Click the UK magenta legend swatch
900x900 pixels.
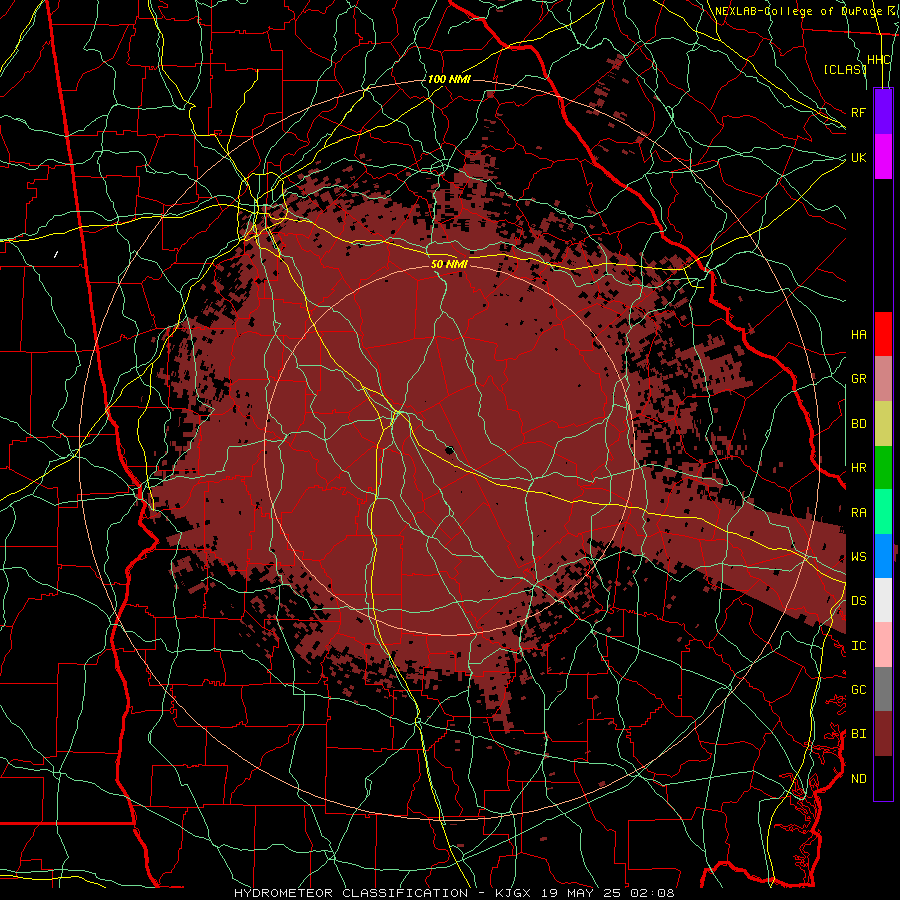pos(883,157)
